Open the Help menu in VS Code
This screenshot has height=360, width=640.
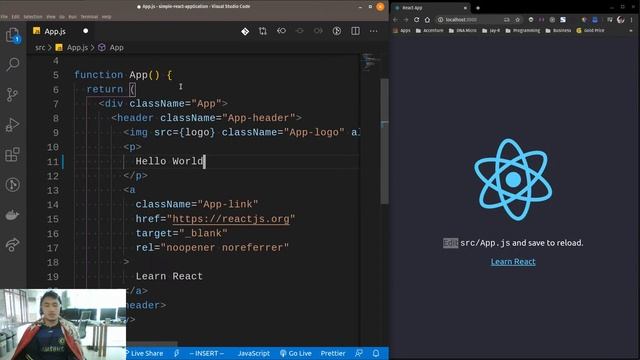click(106, 17)
